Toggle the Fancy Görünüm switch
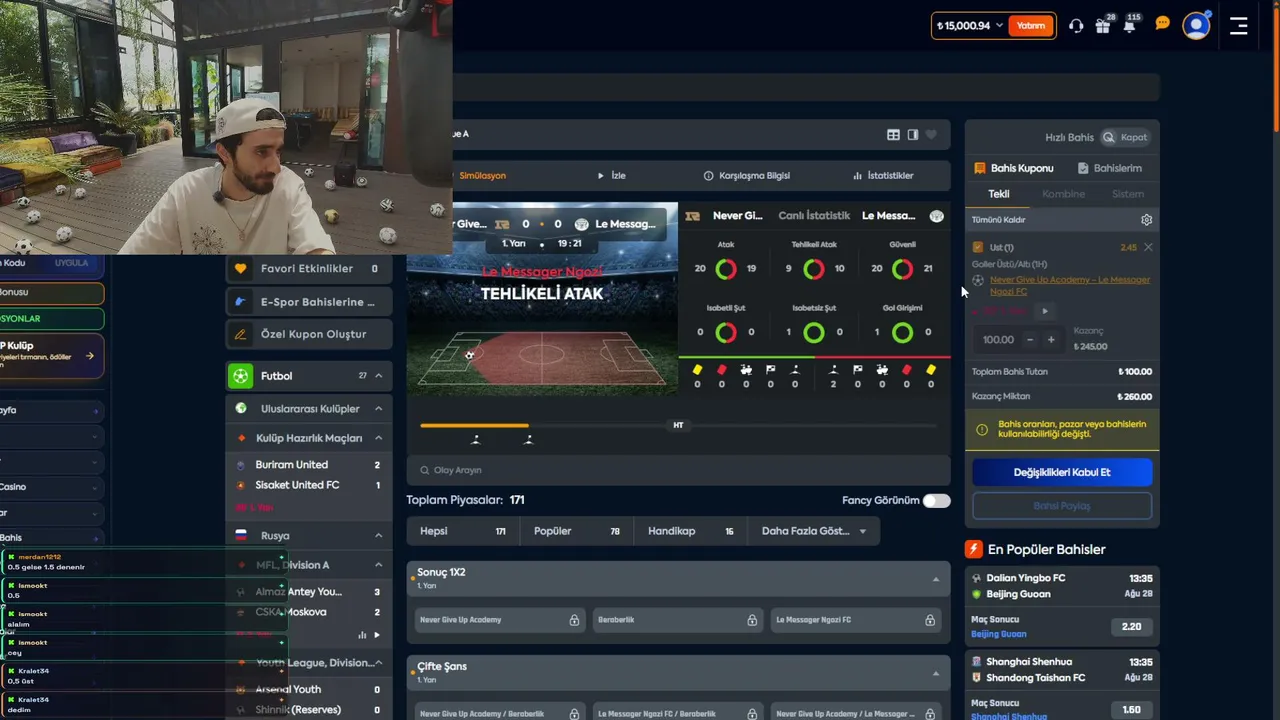Screen dimensions: 1280x720 tap(937, 500)
